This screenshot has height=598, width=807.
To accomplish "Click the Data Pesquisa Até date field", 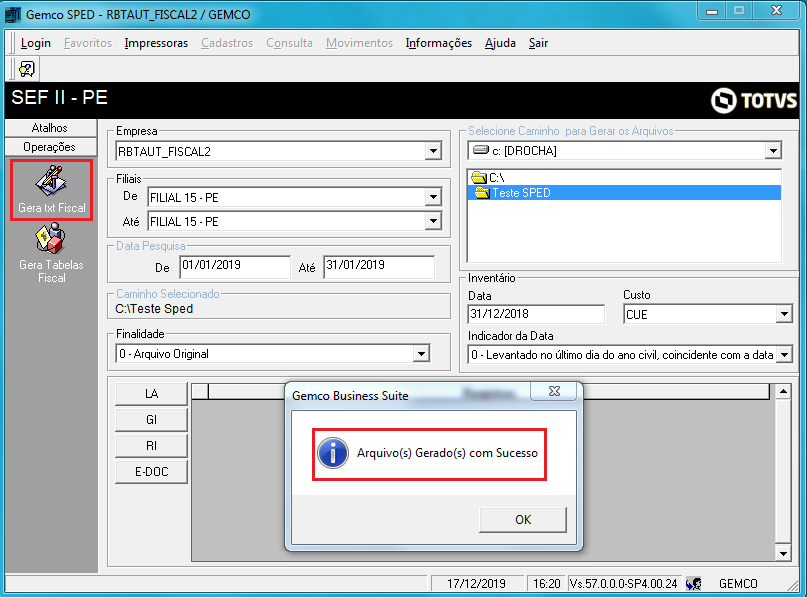I will tap(379, 266).
